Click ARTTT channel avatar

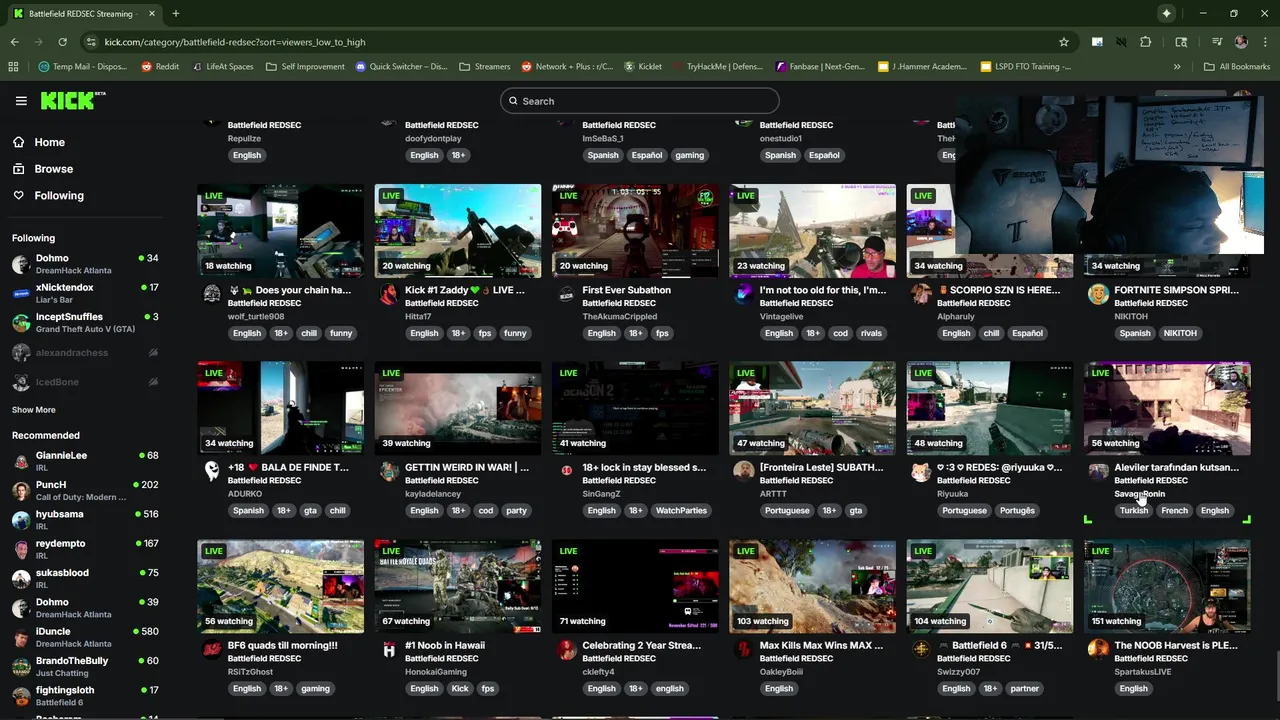pyautogui.click(x=743, y=471)
